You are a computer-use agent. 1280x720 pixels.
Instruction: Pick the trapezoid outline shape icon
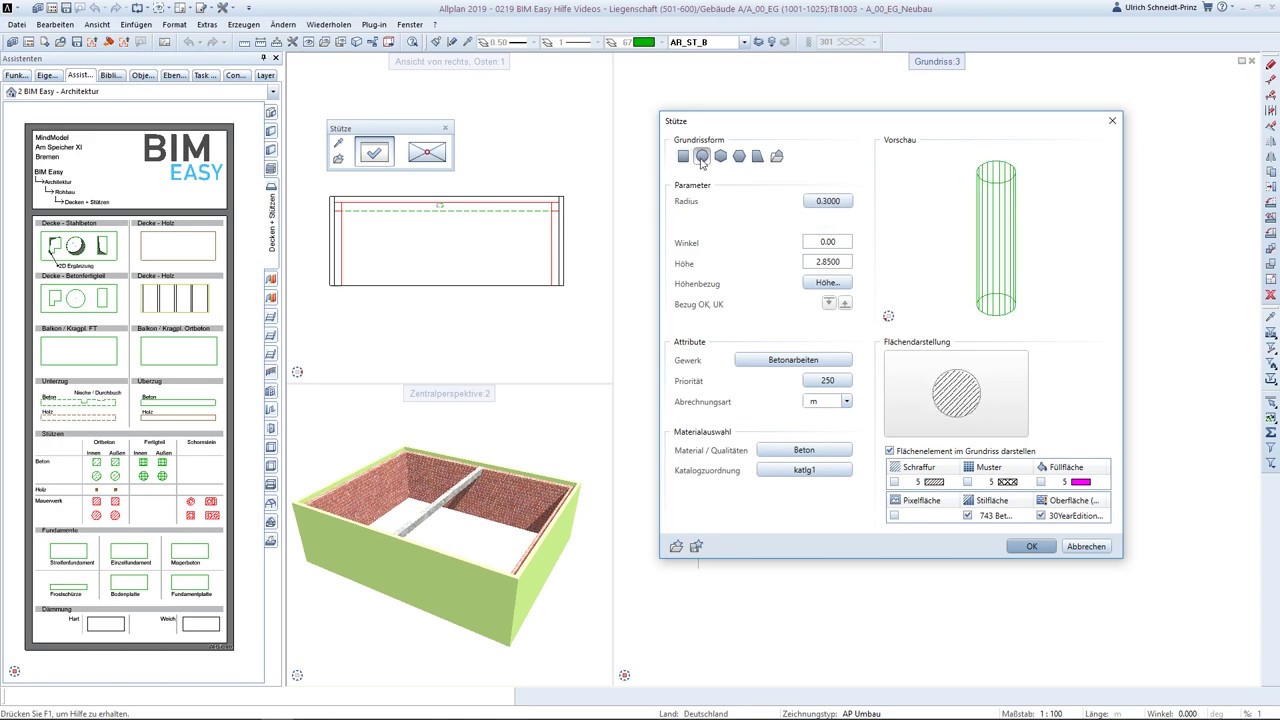coord(758,156)
